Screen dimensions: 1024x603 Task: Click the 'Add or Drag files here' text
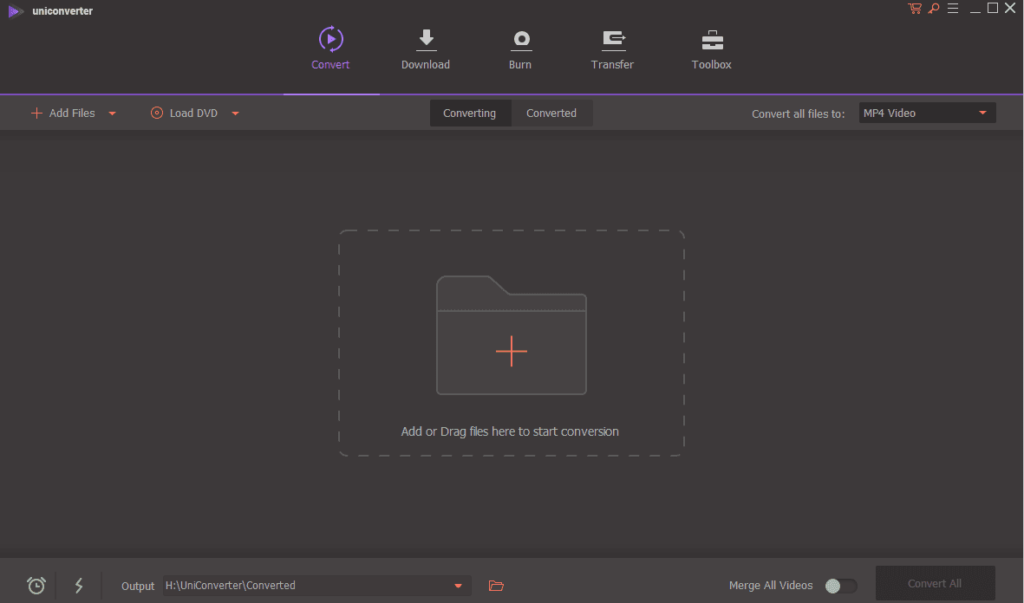coord(510,431)
